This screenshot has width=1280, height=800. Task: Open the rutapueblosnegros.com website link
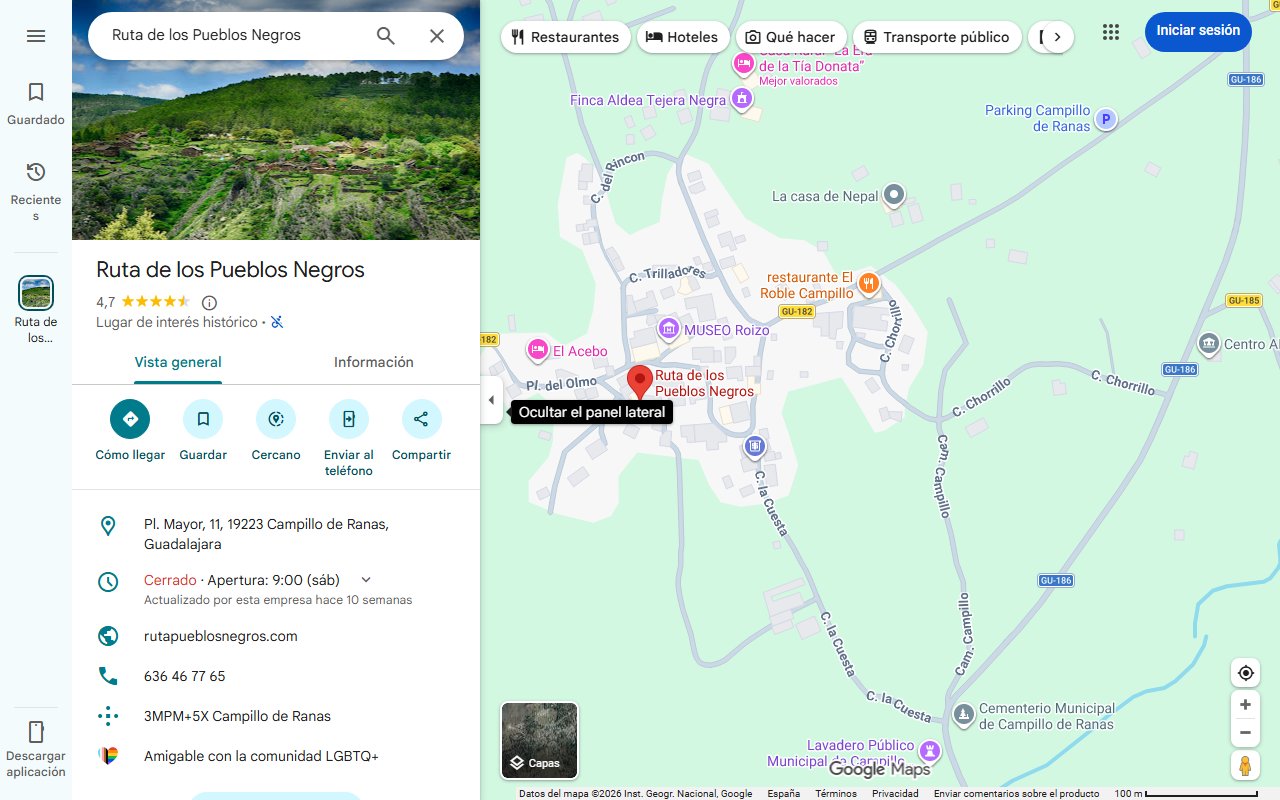(x=222, y=636)
